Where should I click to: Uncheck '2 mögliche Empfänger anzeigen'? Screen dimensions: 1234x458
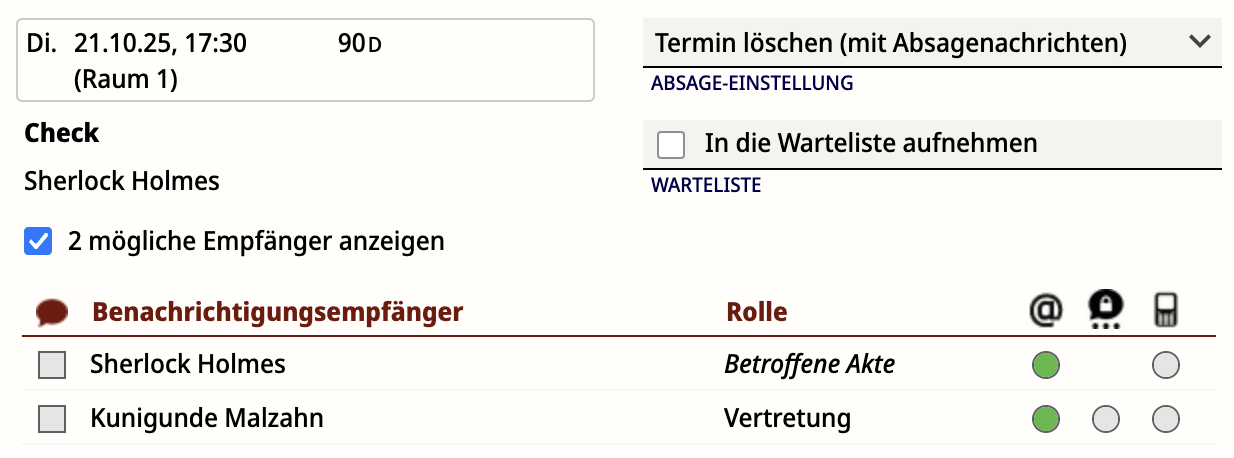coord(38,241)
